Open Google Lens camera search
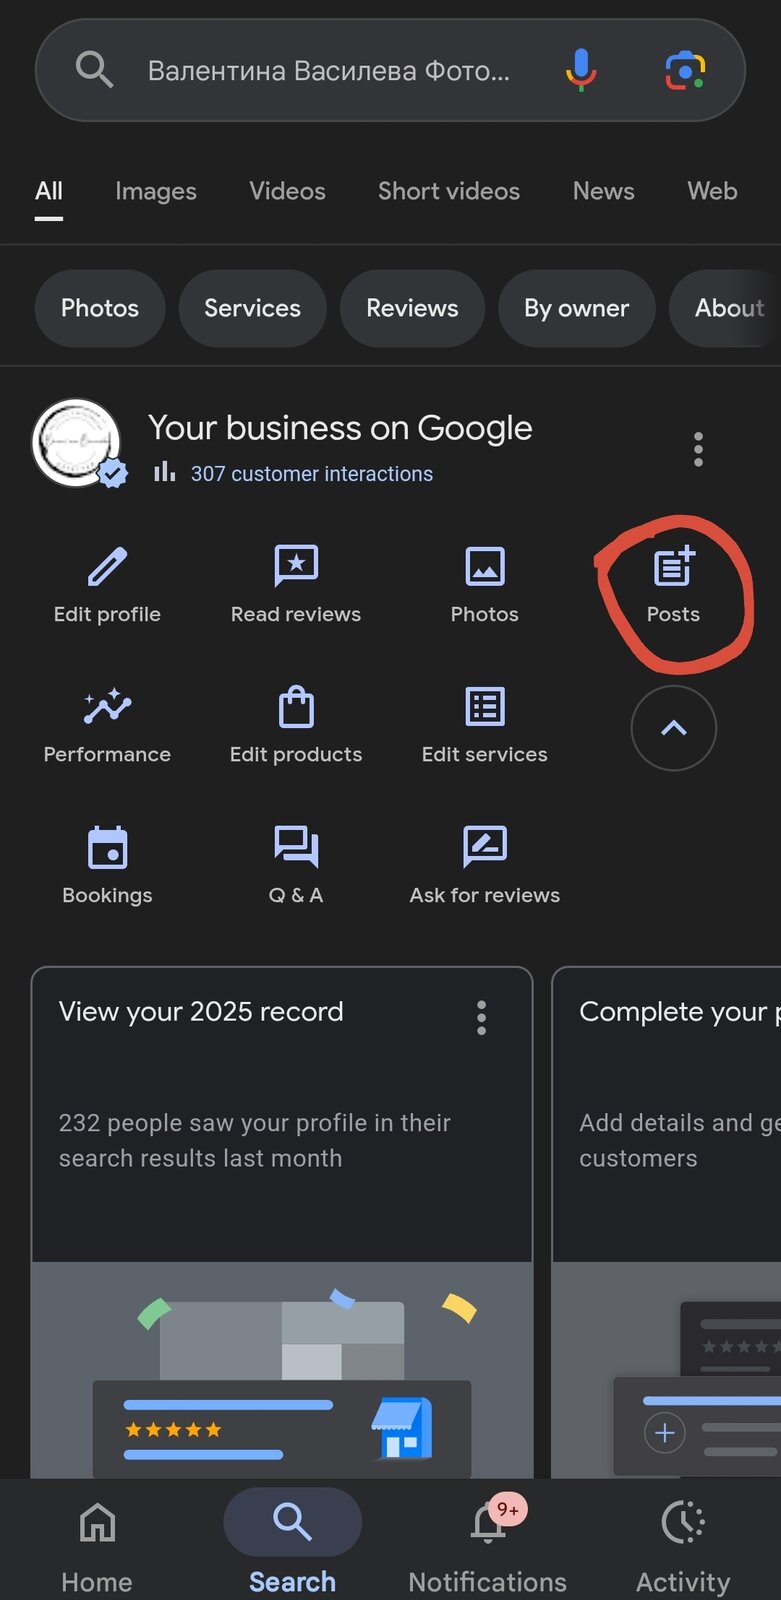 point(685,70)
